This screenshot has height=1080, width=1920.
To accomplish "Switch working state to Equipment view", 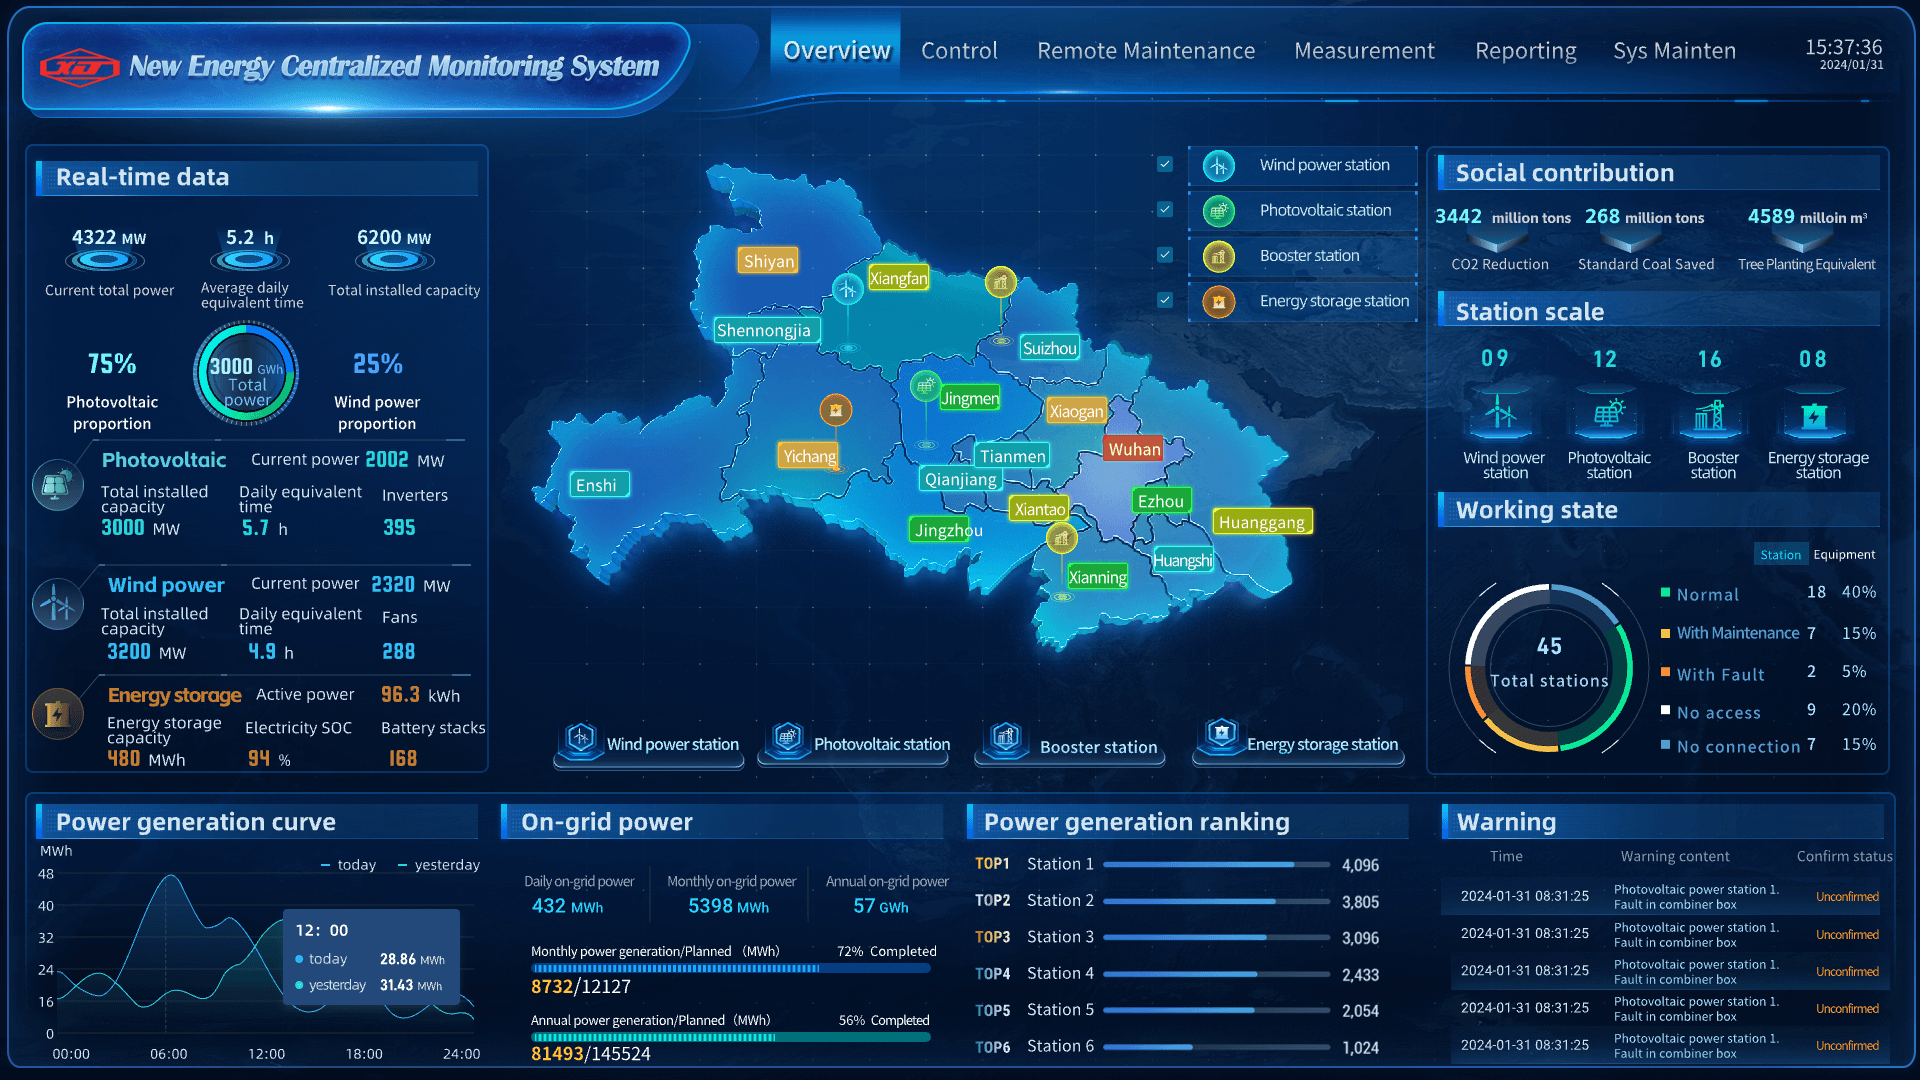I will (x=1843, y=555).
